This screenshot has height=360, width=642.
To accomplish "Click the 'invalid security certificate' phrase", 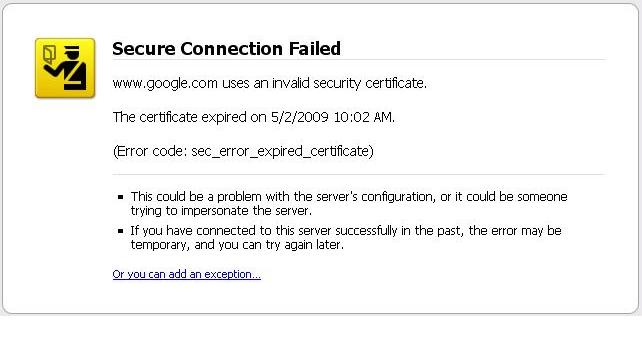I will click(348, 84).
